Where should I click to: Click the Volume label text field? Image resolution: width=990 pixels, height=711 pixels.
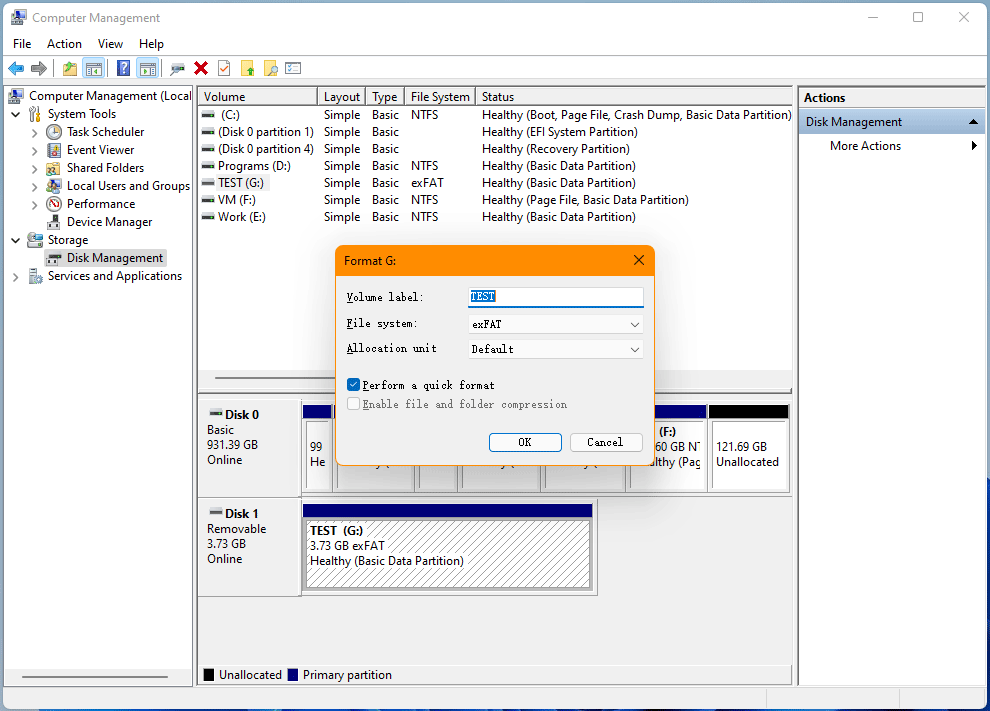[x=556, y=297]
